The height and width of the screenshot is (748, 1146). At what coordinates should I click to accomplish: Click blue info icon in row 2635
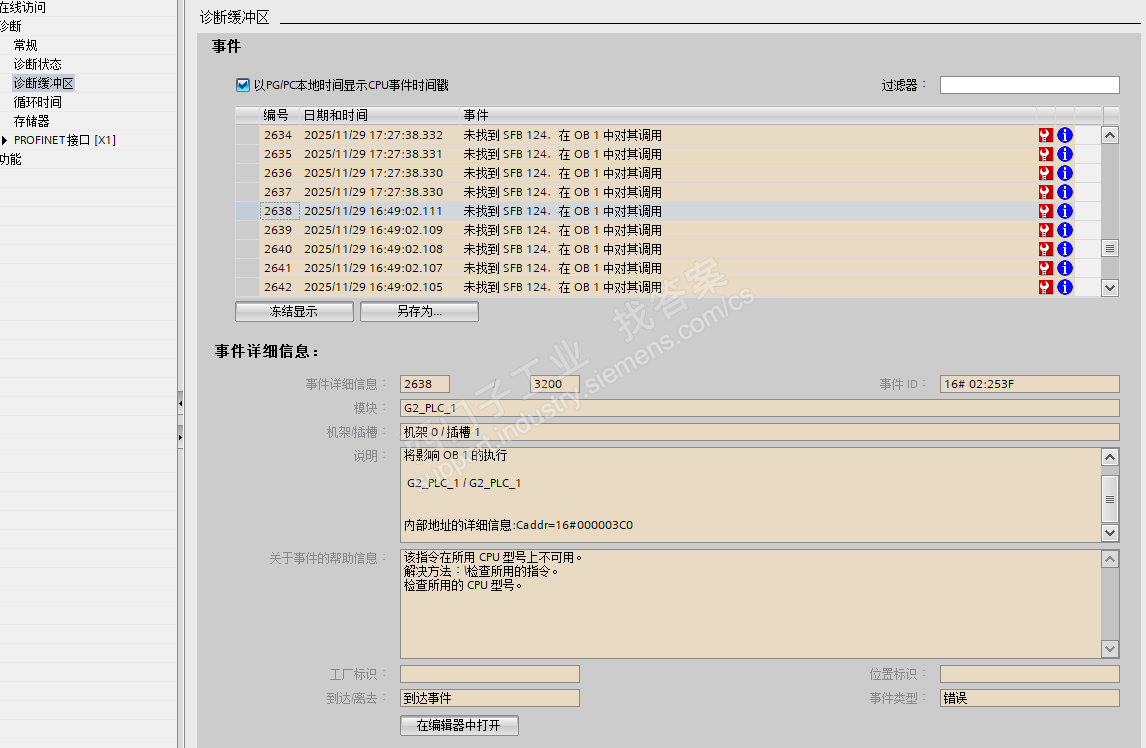pyautogui.click(x=1065, y=154)
